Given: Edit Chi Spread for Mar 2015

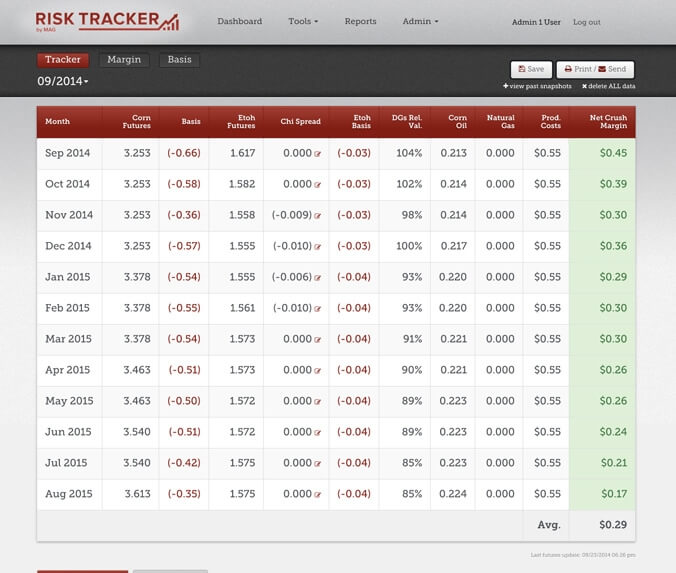Looking at the screenshot, I should click(x=317, y=340).
